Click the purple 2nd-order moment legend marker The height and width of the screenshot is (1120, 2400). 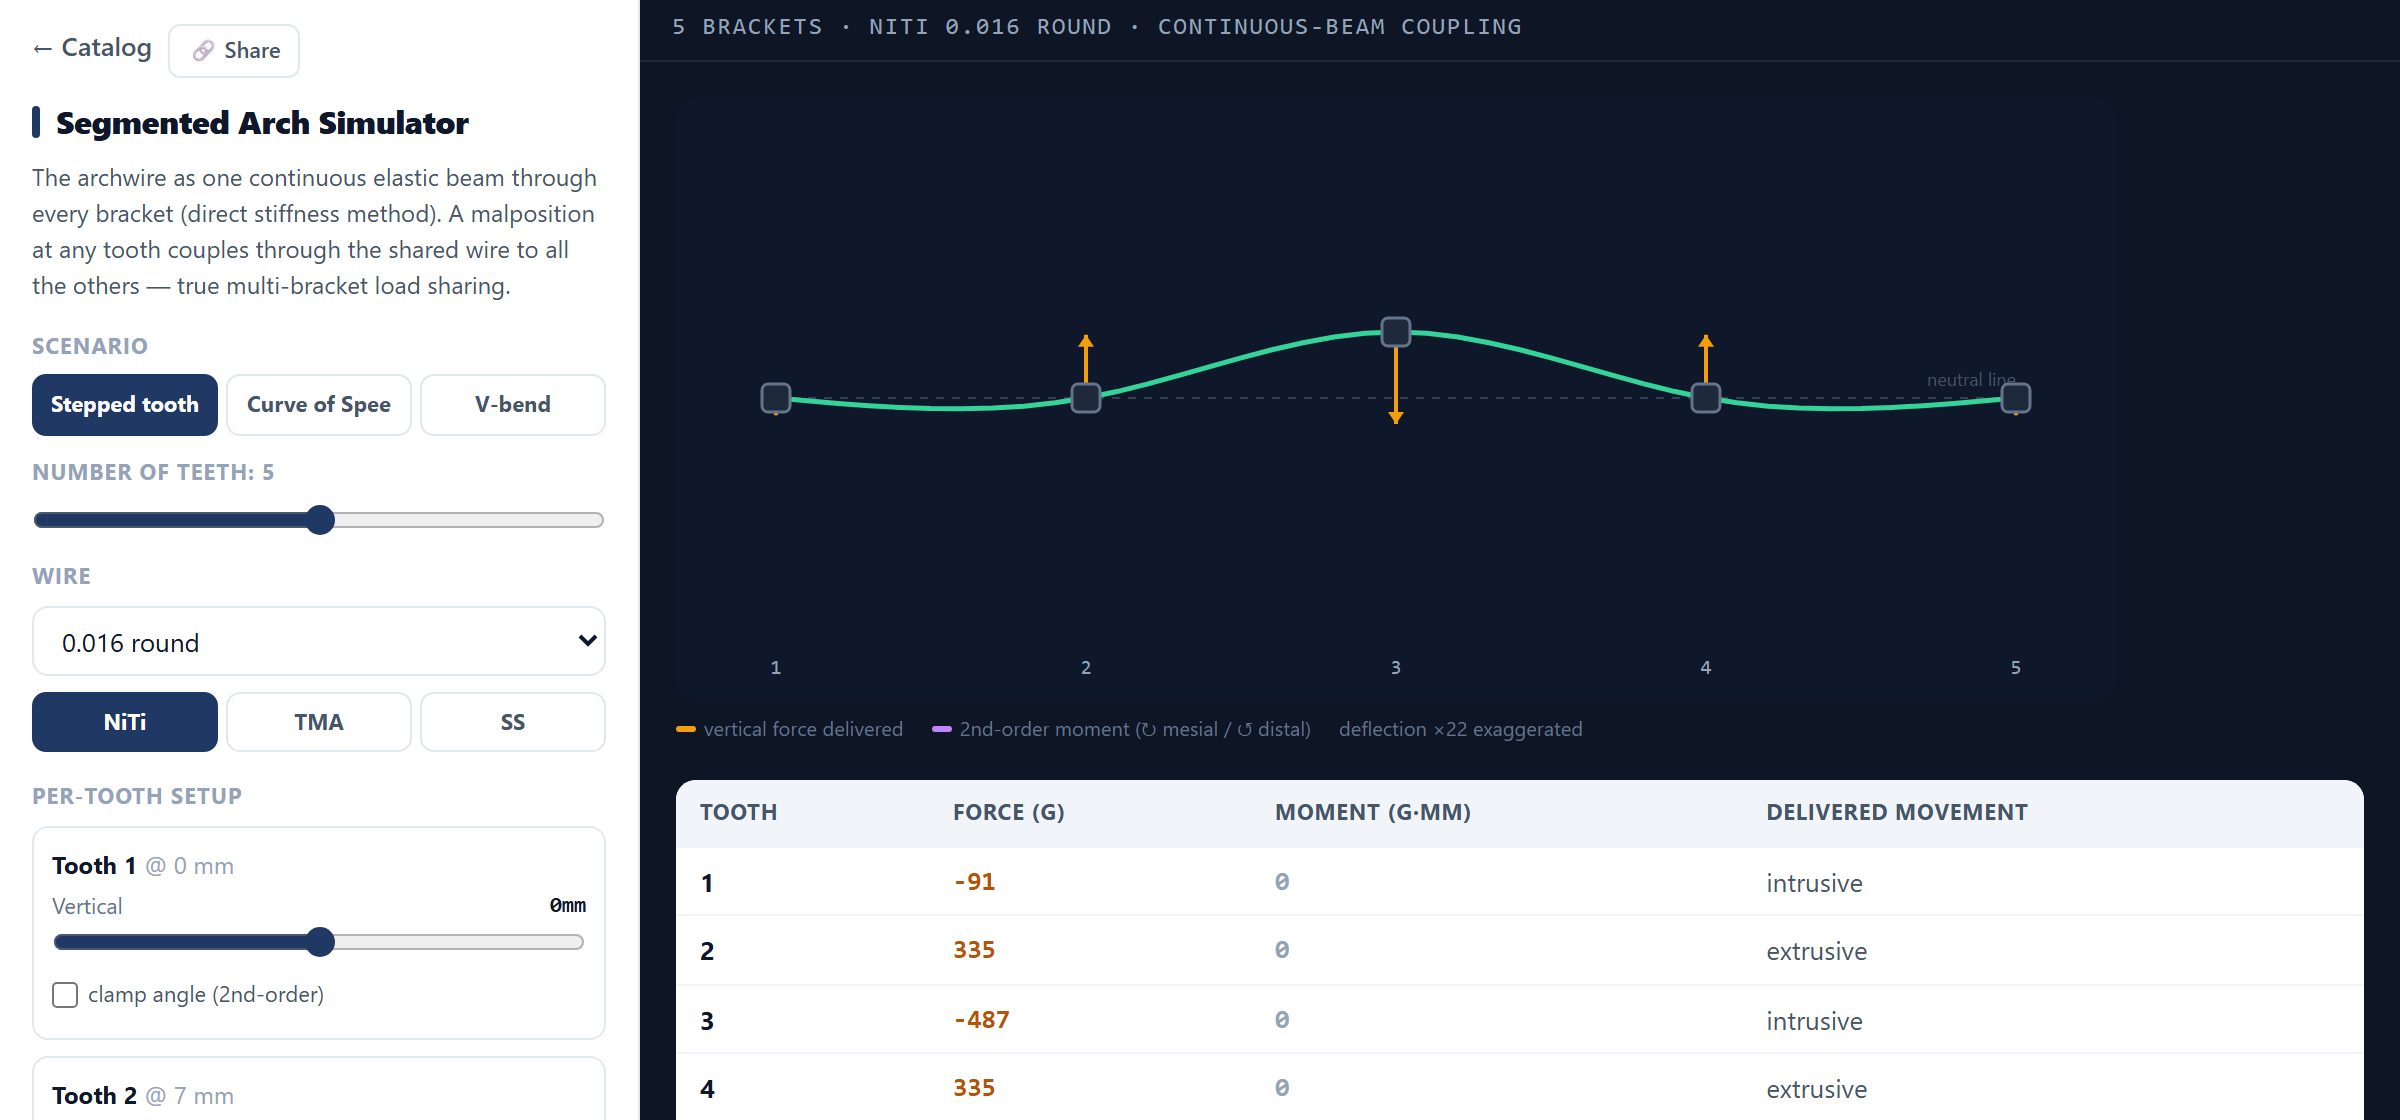942,730
